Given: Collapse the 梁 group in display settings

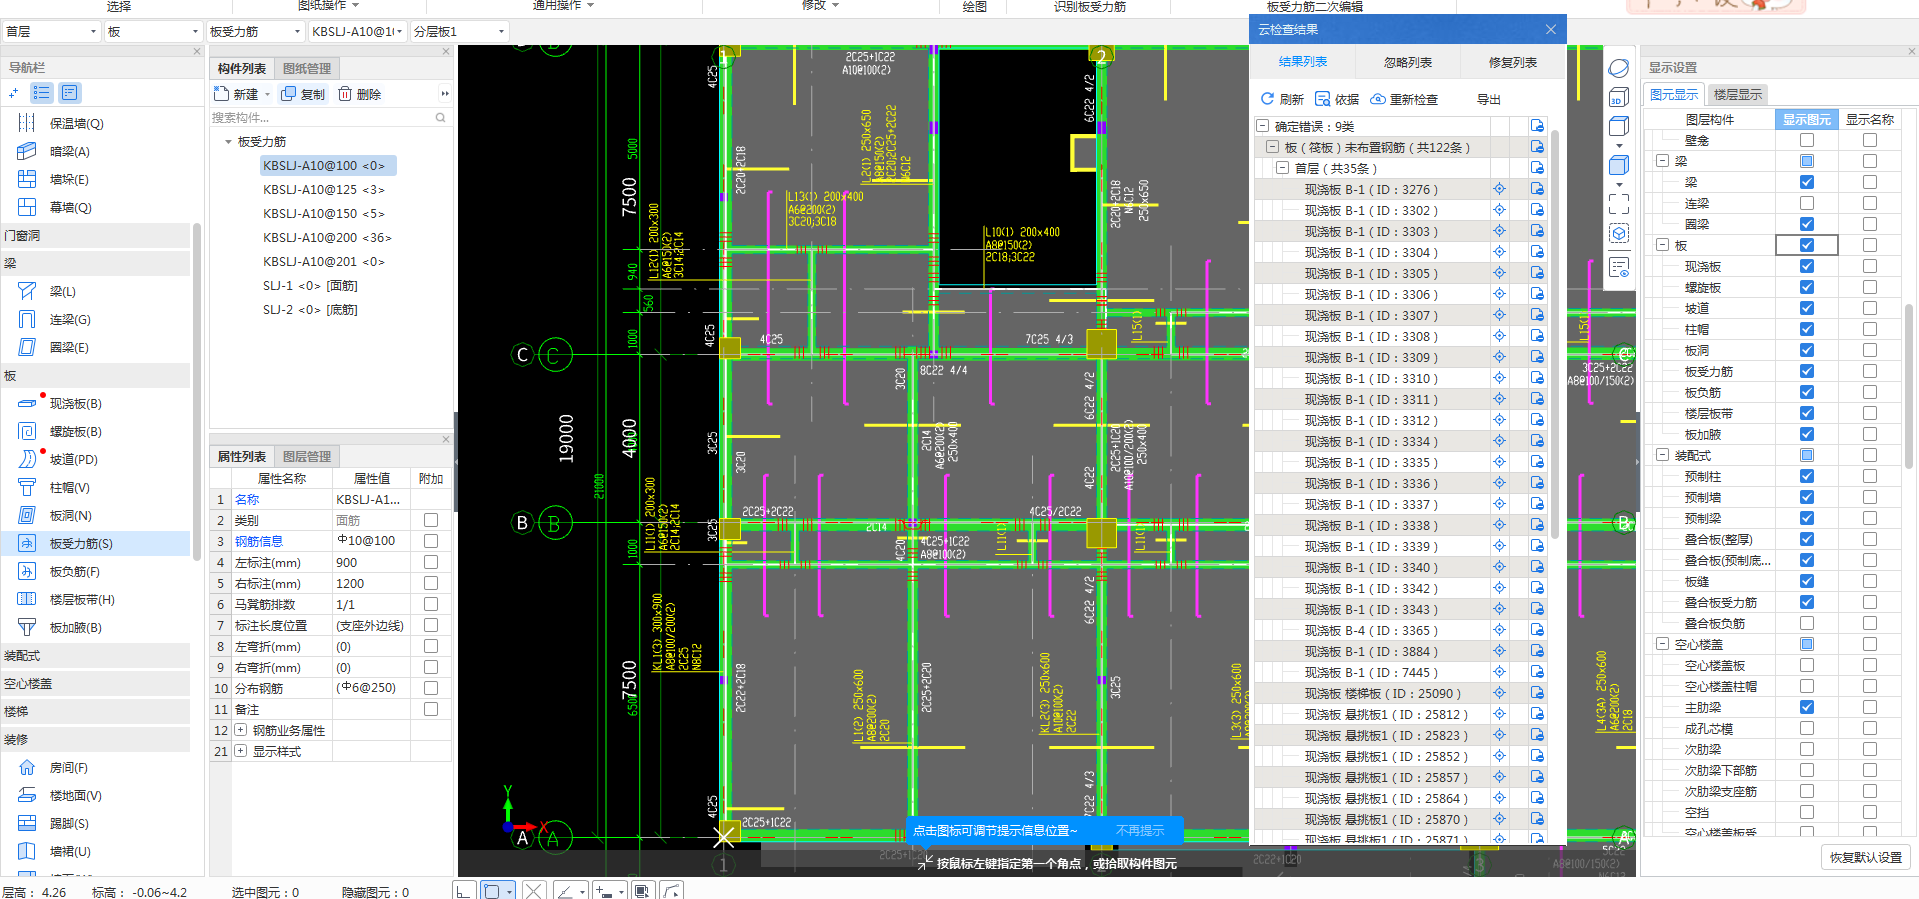Looking at the screenshot, I should coord(1662,161).
